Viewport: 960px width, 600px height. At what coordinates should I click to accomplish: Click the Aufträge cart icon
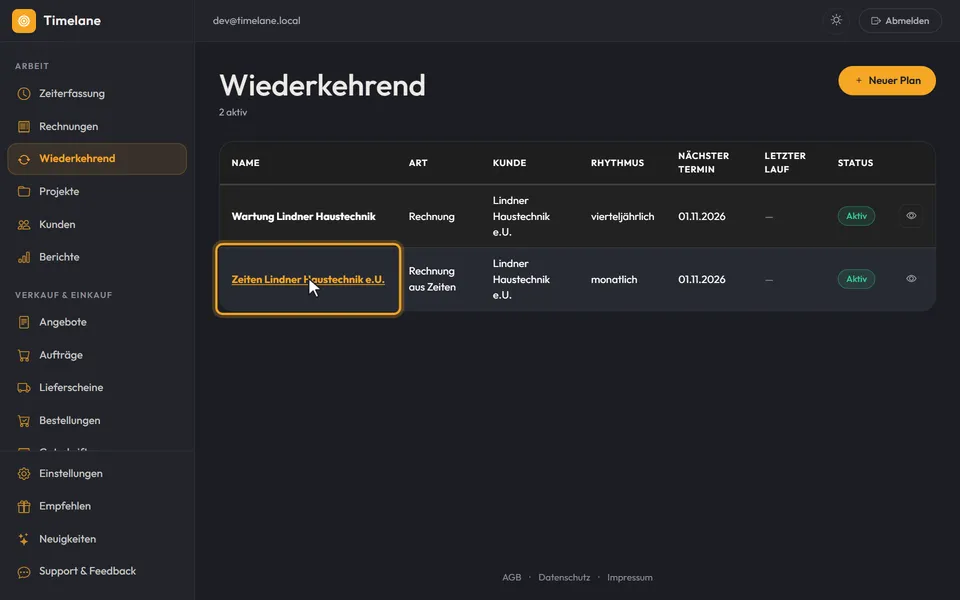coord(24,355)
